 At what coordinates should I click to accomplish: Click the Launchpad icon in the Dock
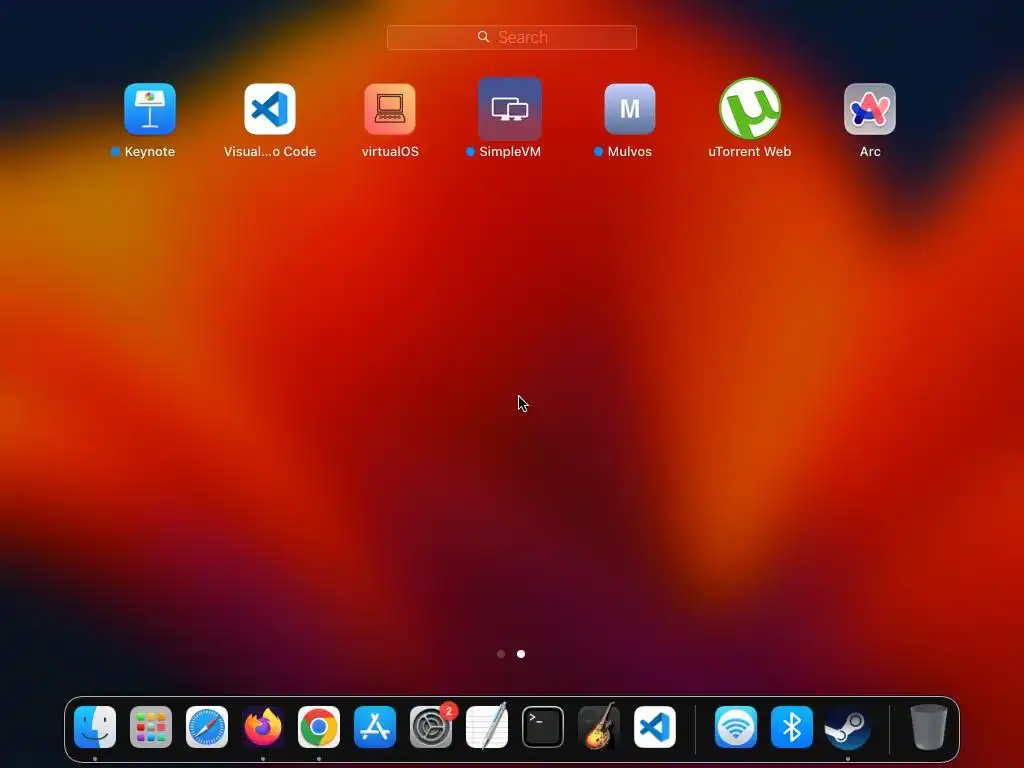click(x=151, y=727)
